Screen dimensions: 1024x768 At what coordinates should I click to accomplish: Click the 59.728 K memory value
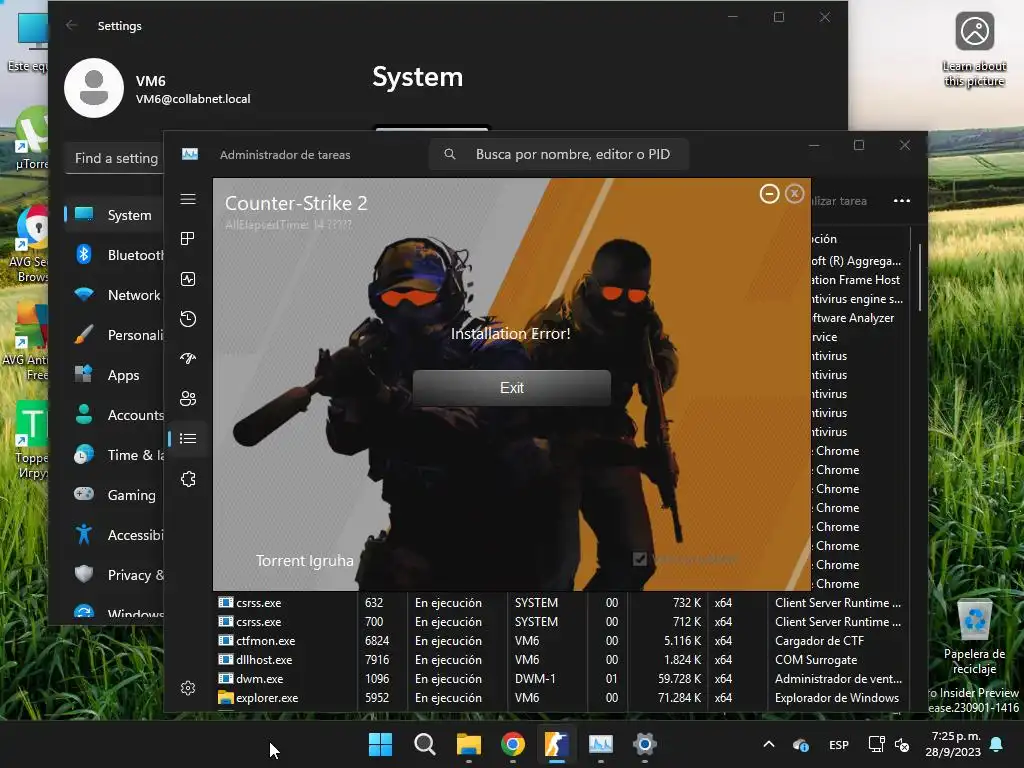click(x=679, y=679)
